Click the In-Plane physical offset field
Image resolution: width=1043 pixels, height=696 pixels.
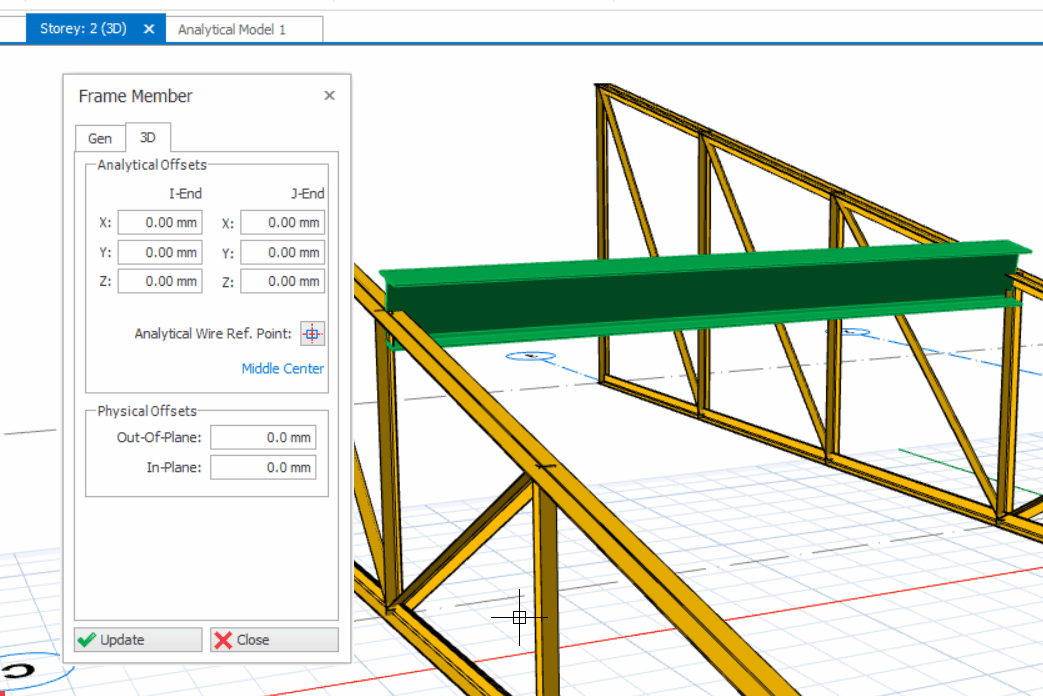coord(263,467)
